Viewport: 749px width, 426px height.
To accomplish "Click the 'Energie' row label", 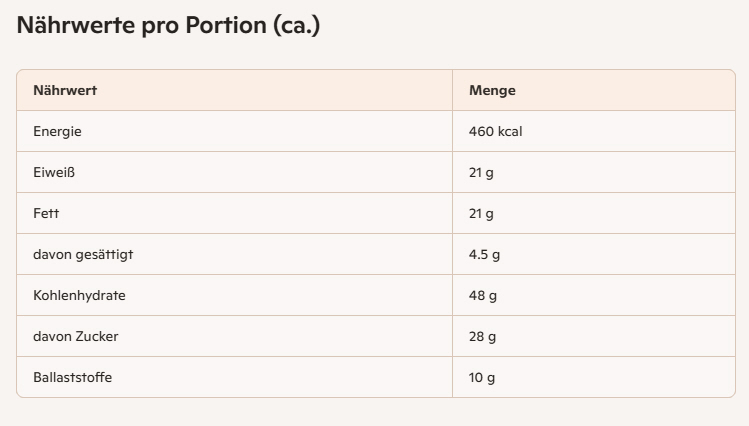I will (x=57, y=132).
